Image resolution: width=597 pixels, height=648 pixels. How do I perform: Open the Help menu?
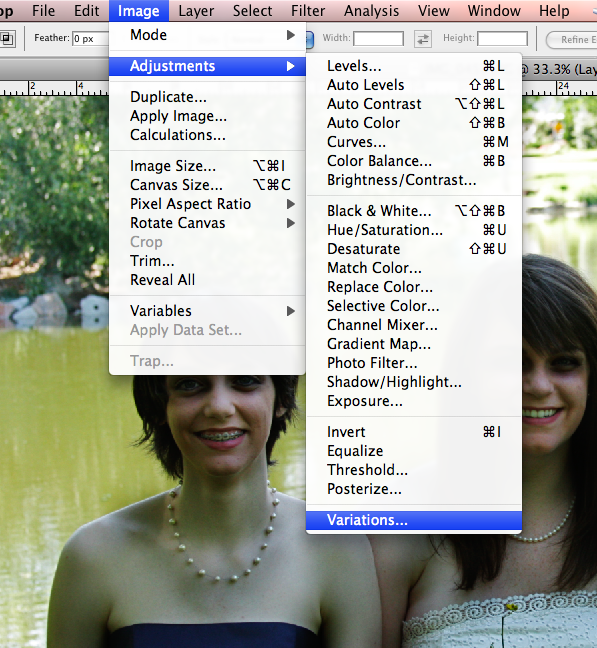[x=554, y=11]
